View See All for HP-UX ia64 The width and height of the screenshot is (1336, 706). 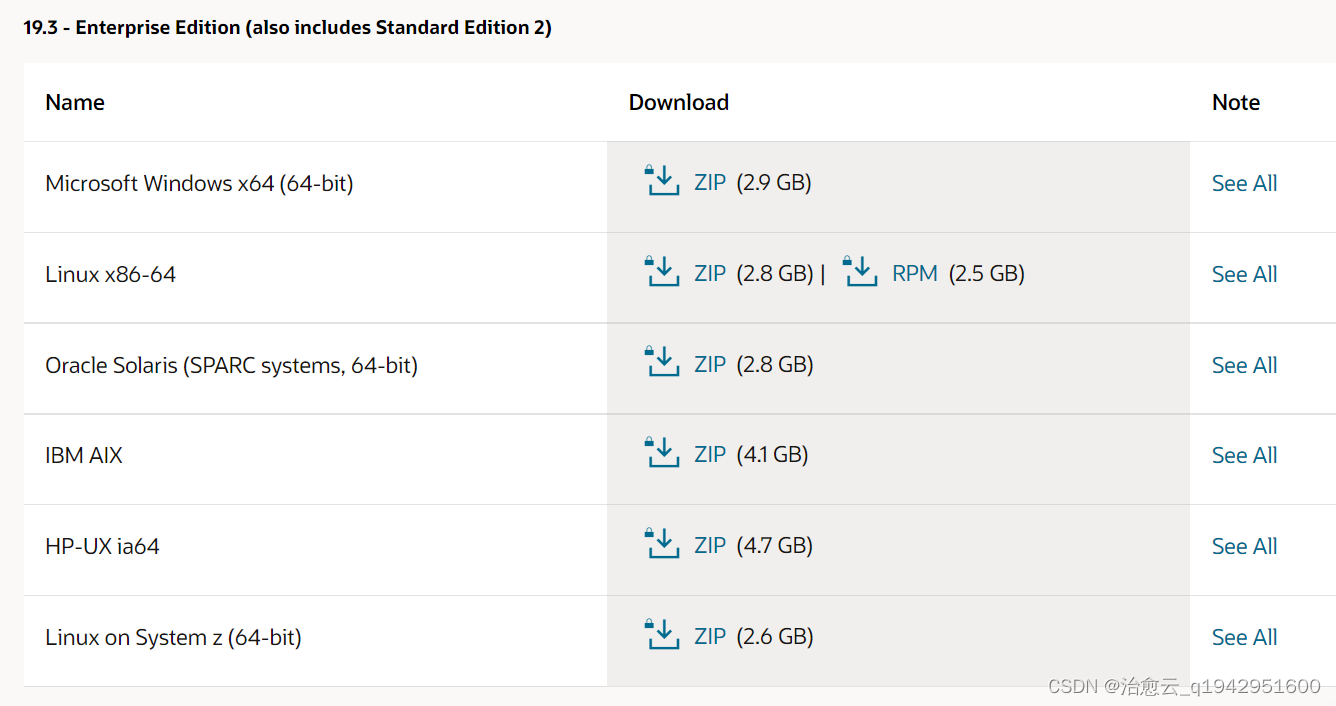1244,546
